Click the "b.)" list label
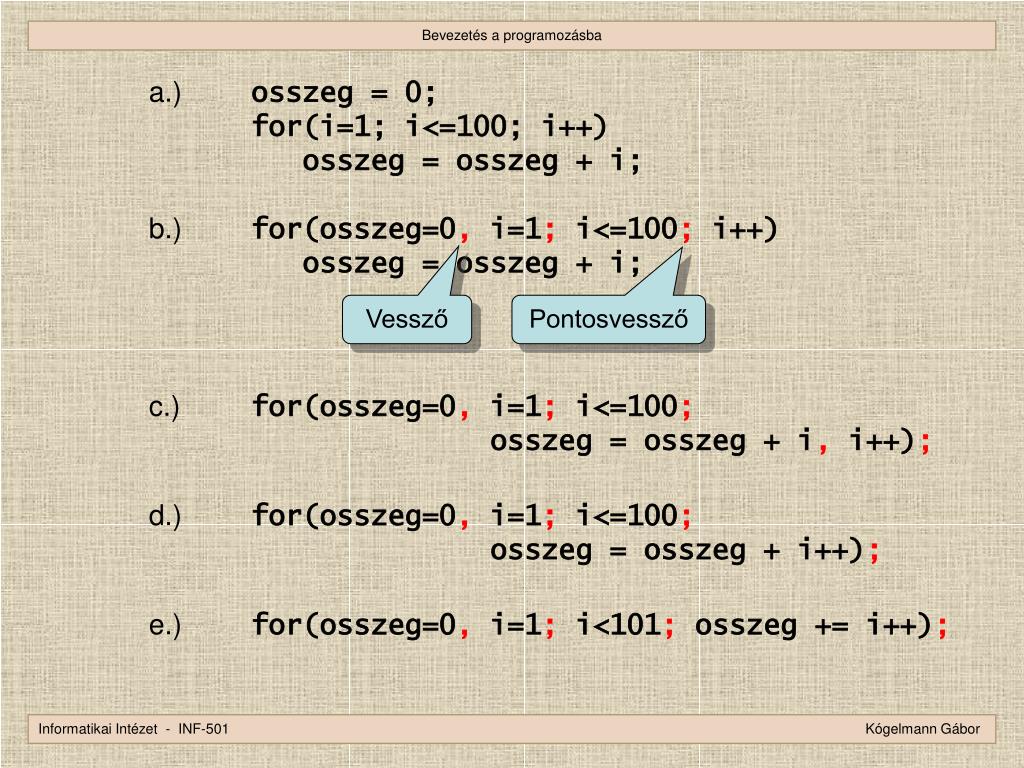The height and width of the screenshot is (768, 1024). pos(165,229)
